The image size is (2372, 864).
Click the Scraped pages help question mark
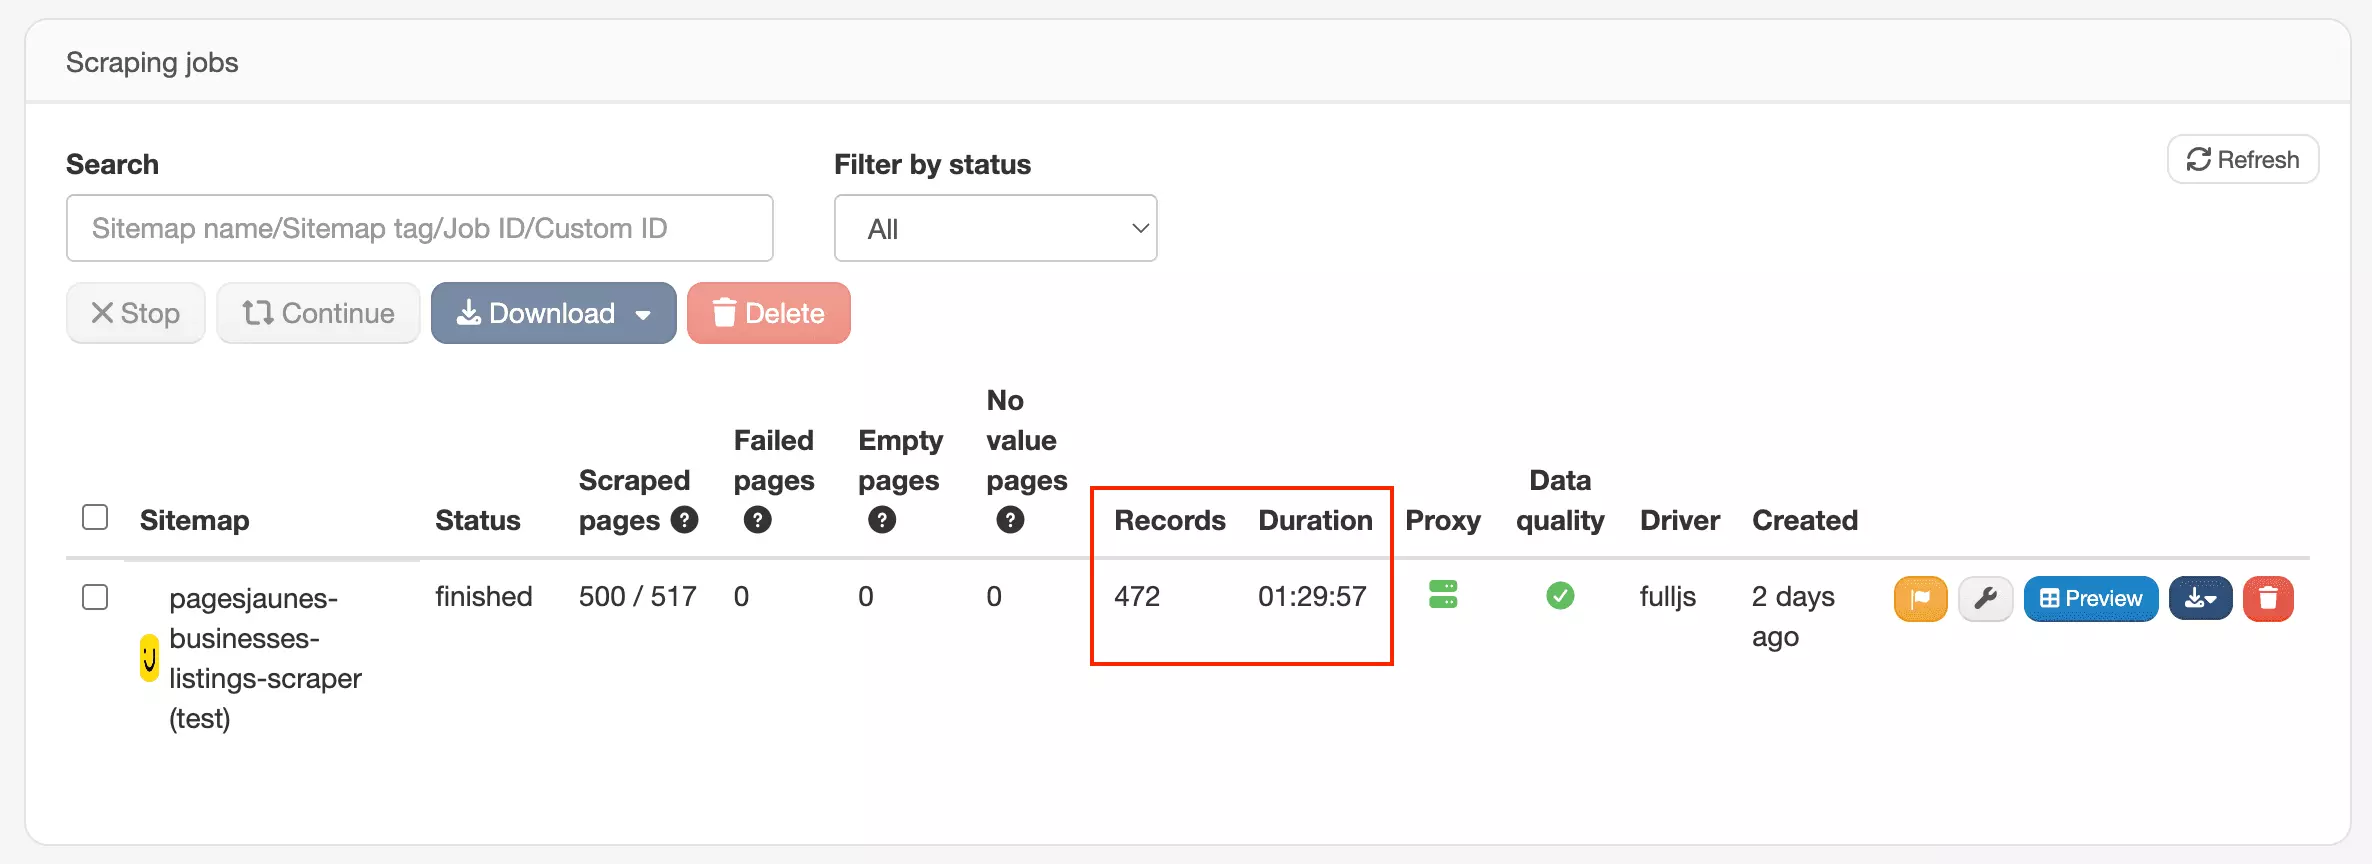click(x=684, y=520)
